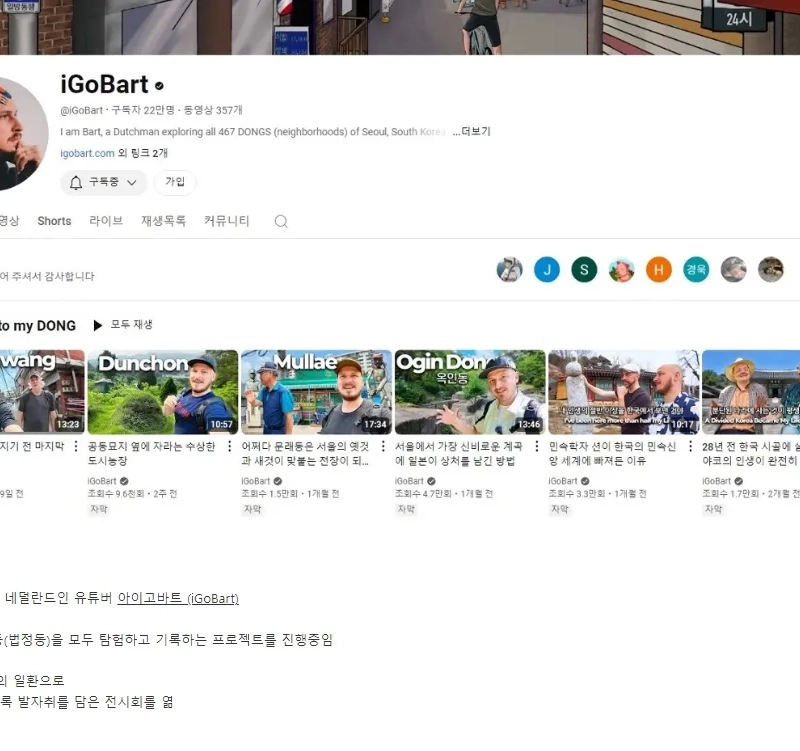
Task: Open more options for the Dunchon video
Action: coord(232,447)
